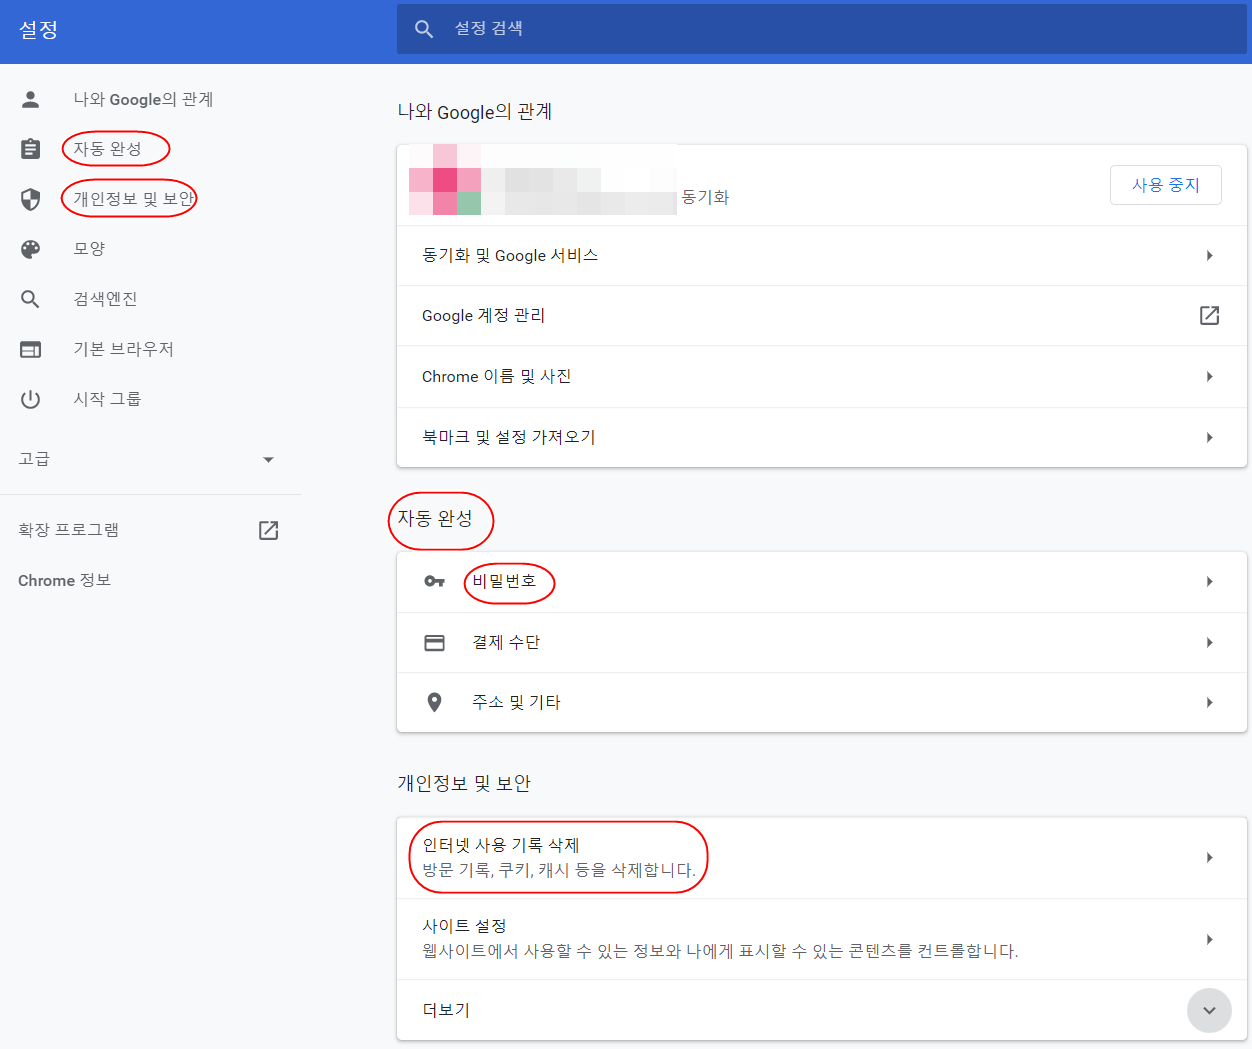Click the power icon for 시작 그룹
The height and width of the screenshot is (1049, 1252).
coord(31,399)
